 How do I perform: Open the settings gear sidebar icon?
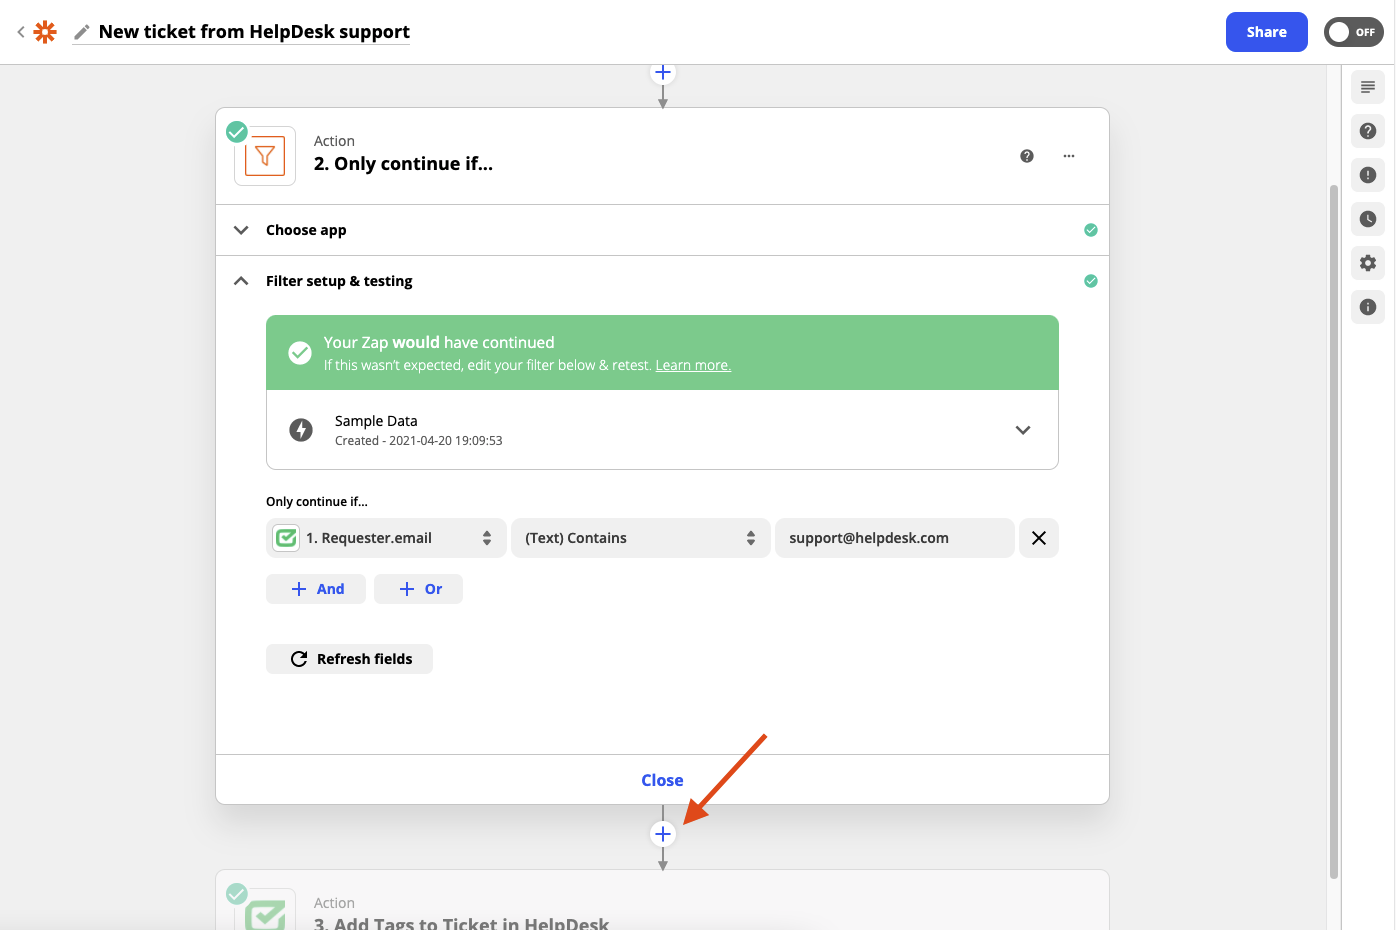point(1368,263)
